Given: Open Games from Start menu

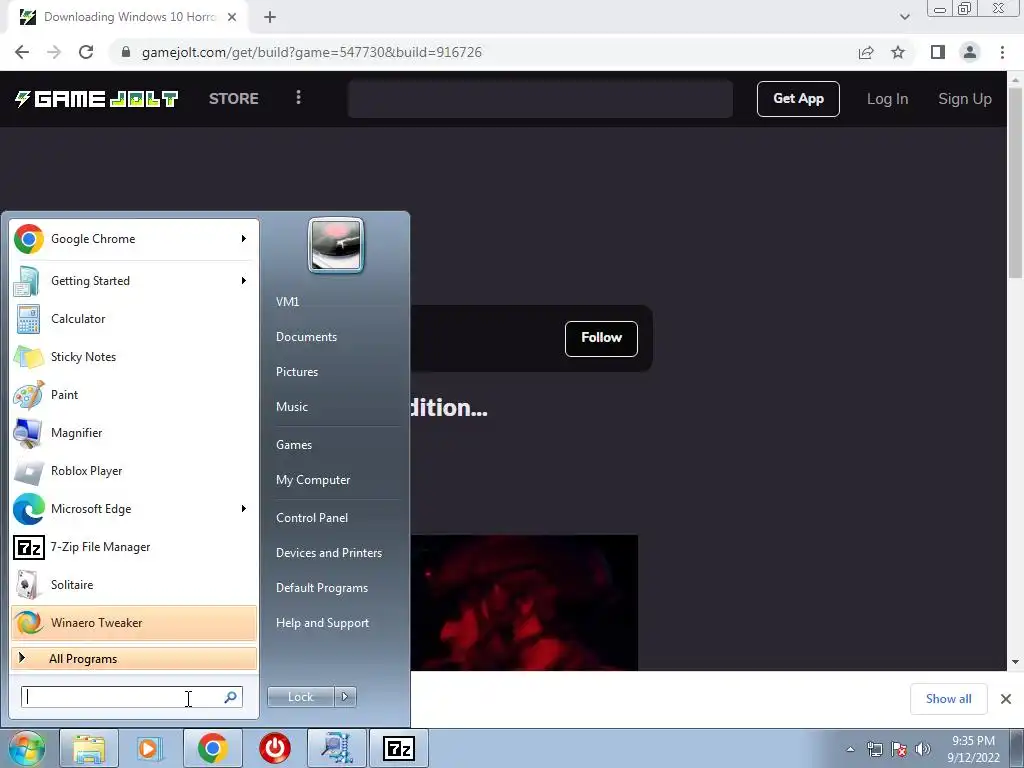Looking at the screenshot, I should pos(294,445).
